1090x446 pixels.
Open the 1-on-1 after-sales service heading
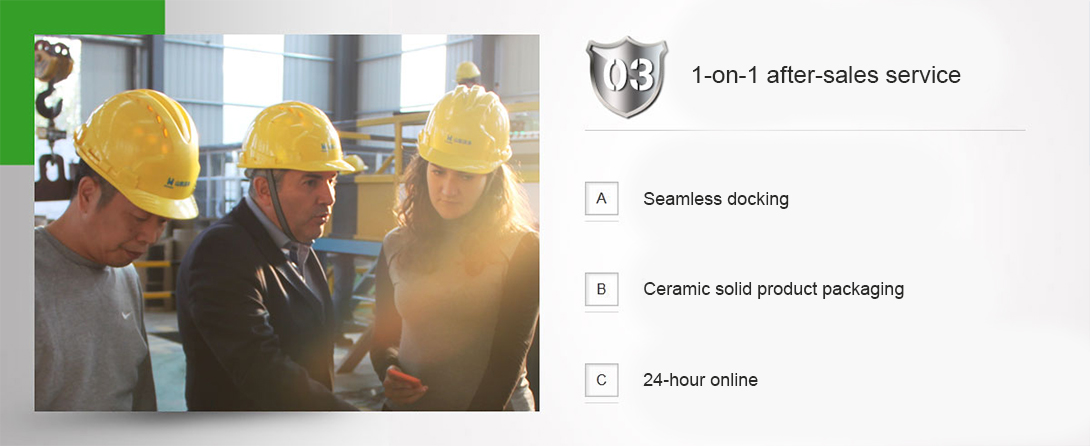click(826, 75)
